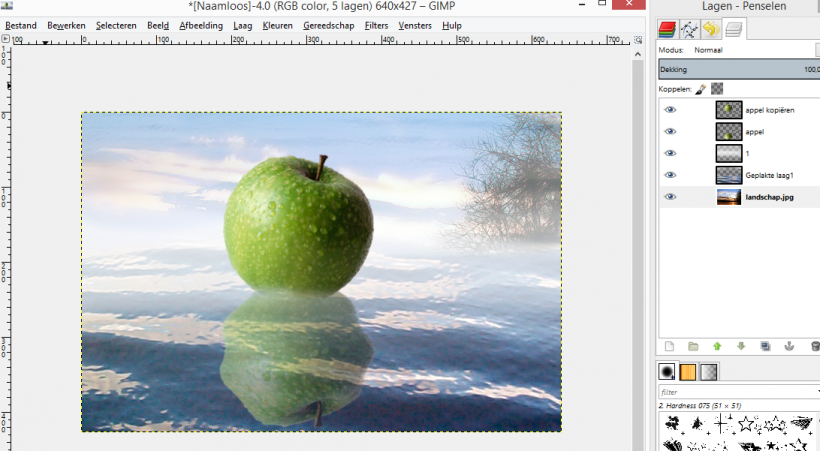Toggle the lock alpha channel checkerboard icon
This screenshot has width=820, height=451.
coord(717,89)
